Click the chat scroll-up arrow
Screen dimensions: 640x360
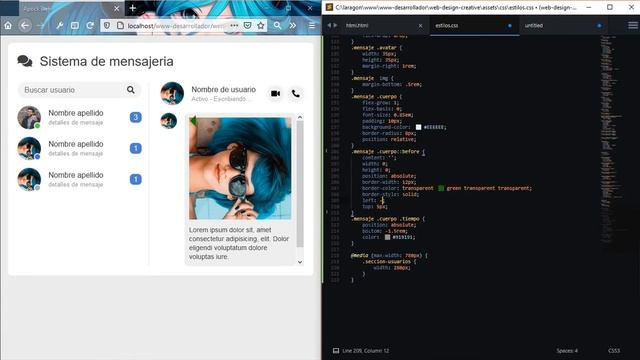[x=300, y=117]
